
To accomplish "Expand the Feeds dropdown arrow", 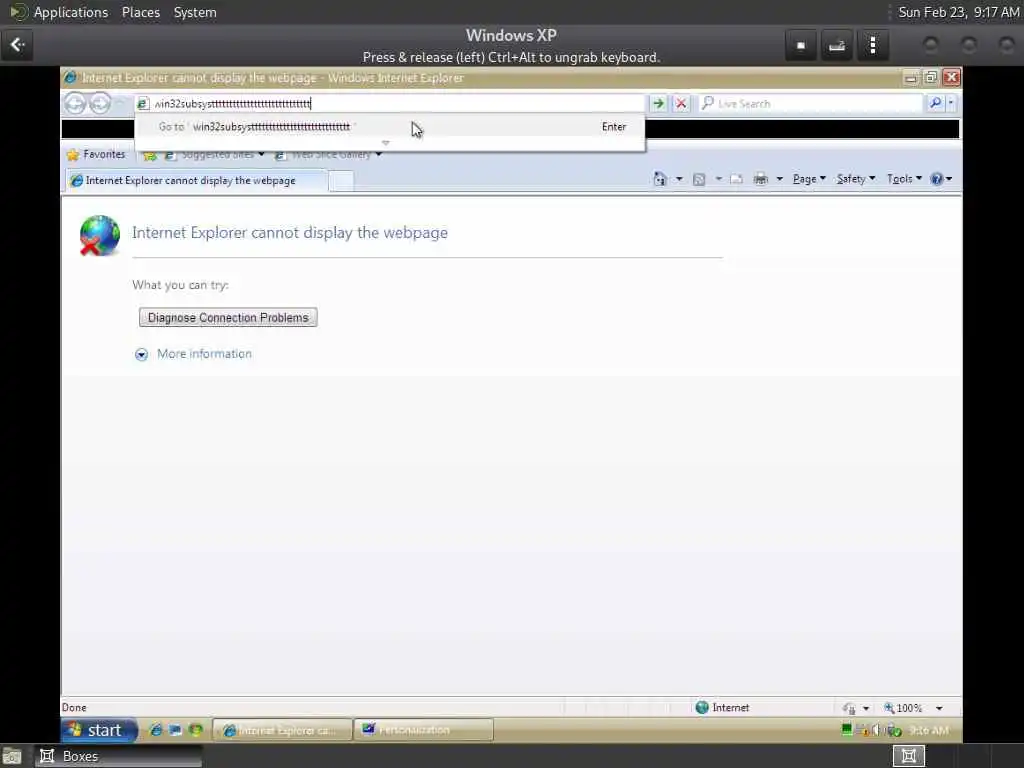I will coord(718,179).
